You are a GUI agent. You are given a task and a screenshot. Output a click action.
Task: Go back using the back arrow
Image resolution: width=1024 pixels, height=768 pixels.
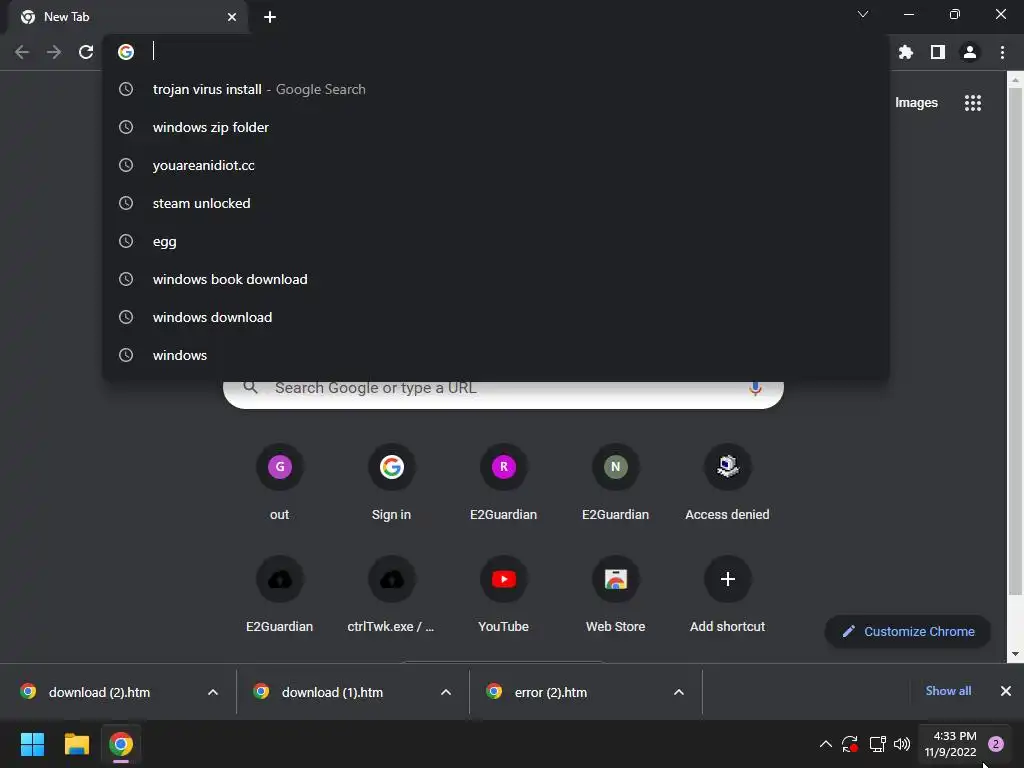(x=22, y=52)
